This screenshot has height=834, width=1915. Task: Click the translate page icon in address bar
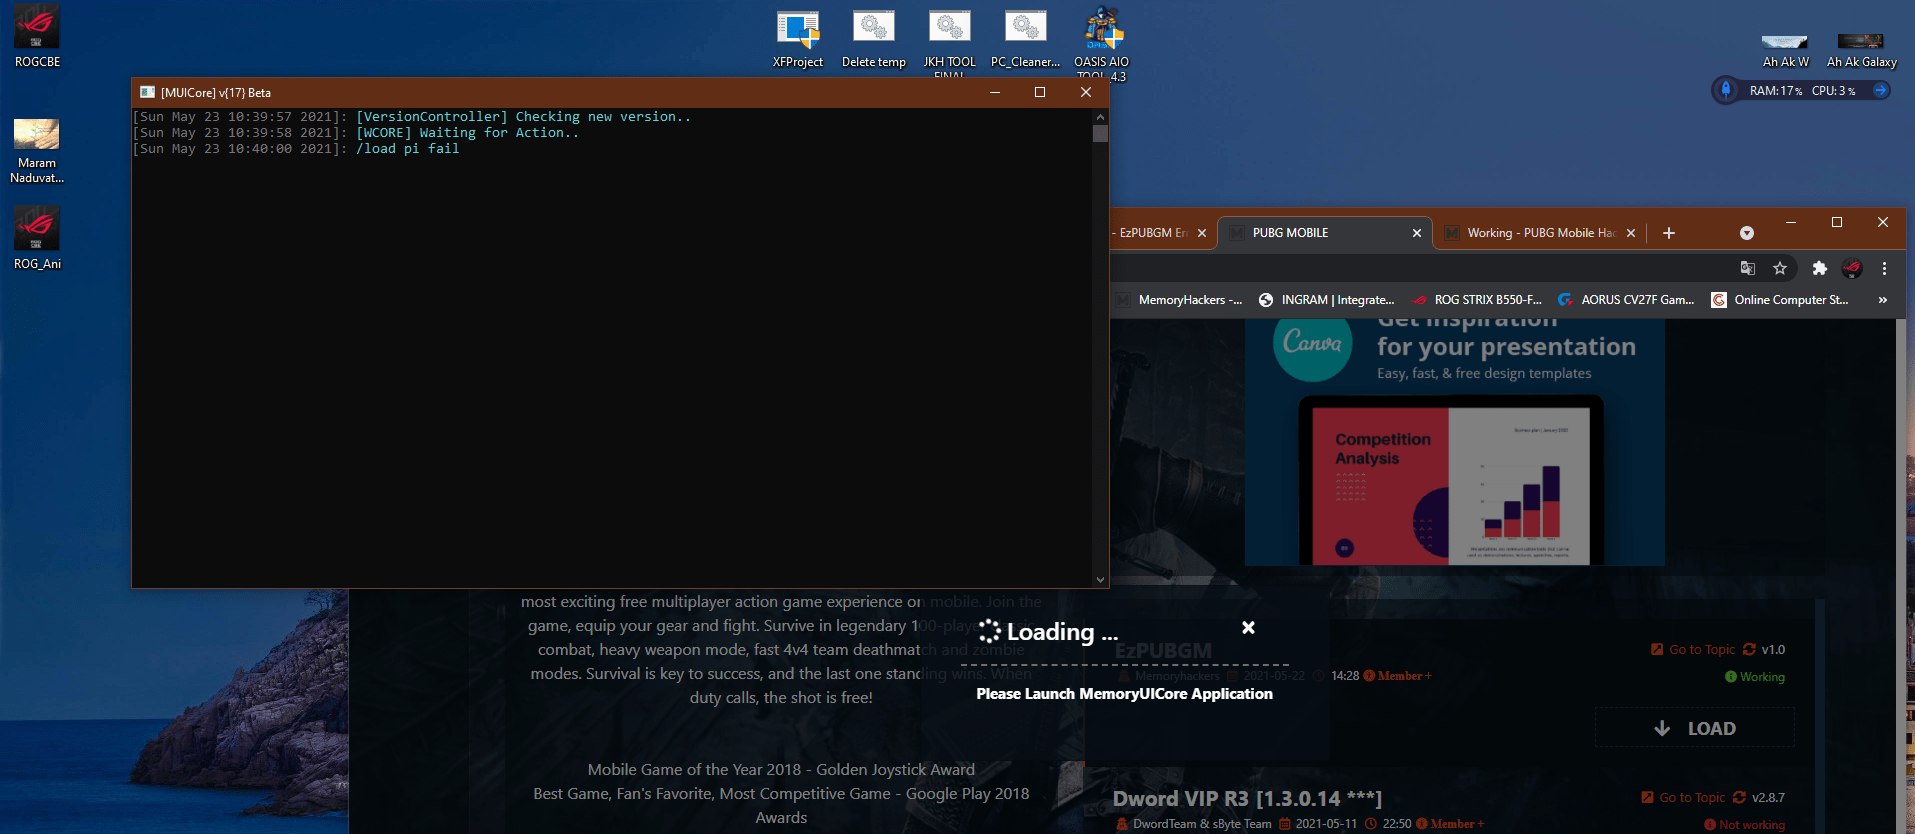click(1748, 268)
